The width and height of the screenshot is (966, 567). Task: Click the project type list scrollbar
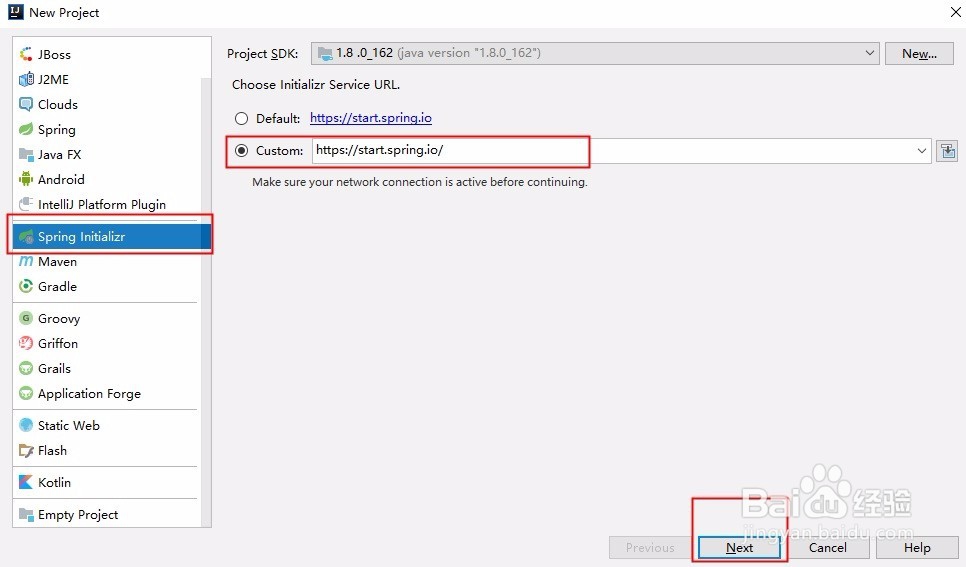coord(206,302)
